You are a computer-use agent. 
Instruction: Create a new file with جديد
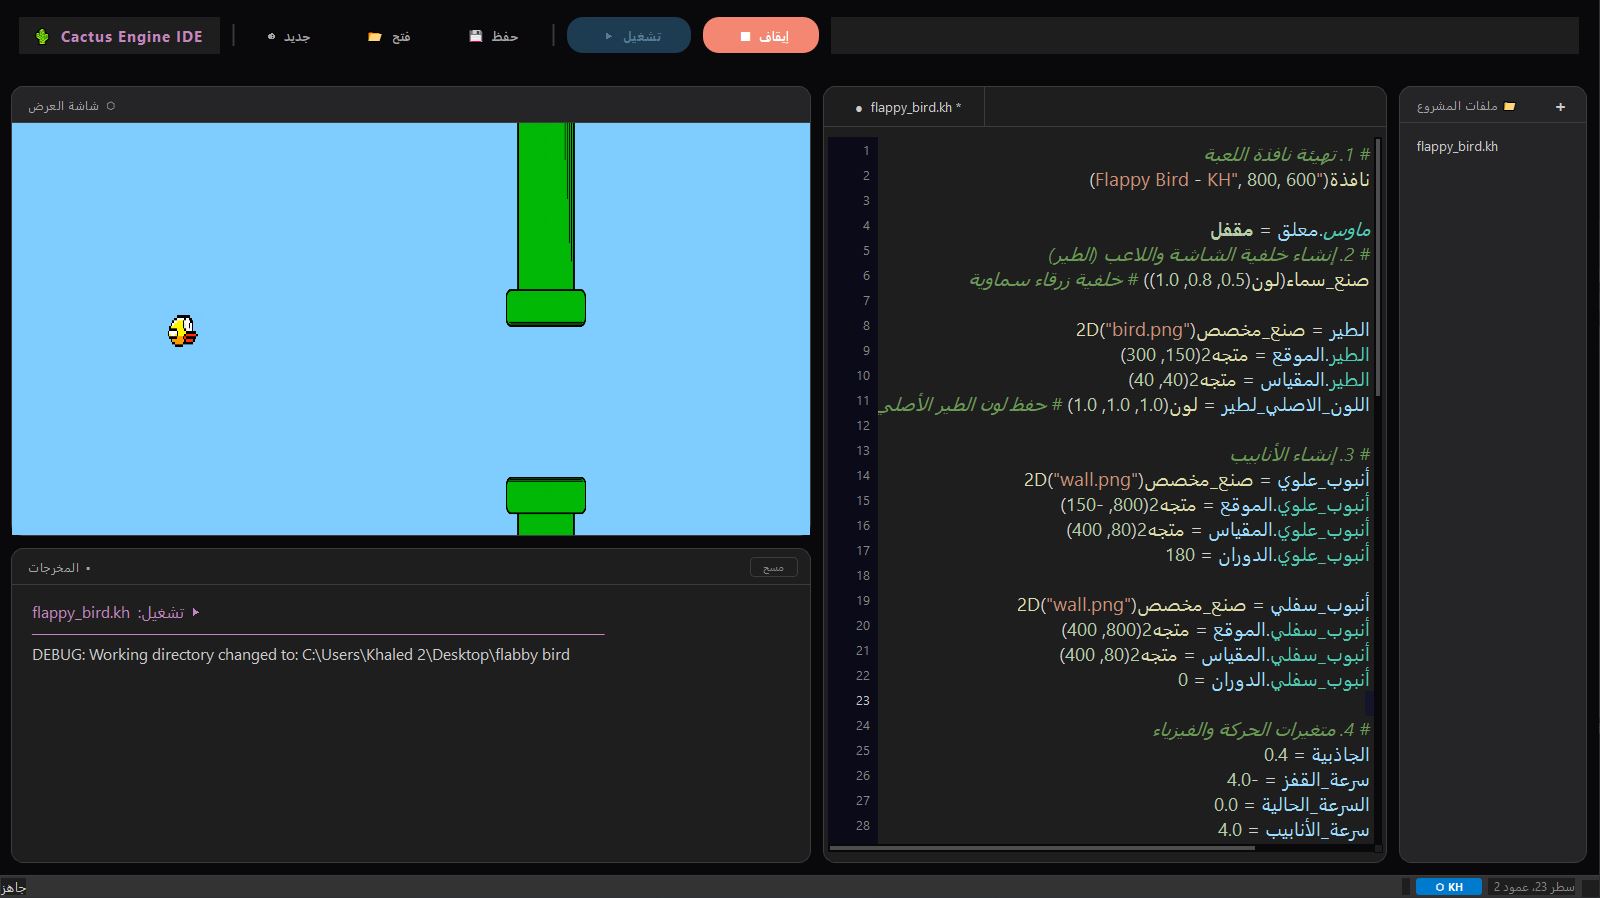[x=289, y=36]
